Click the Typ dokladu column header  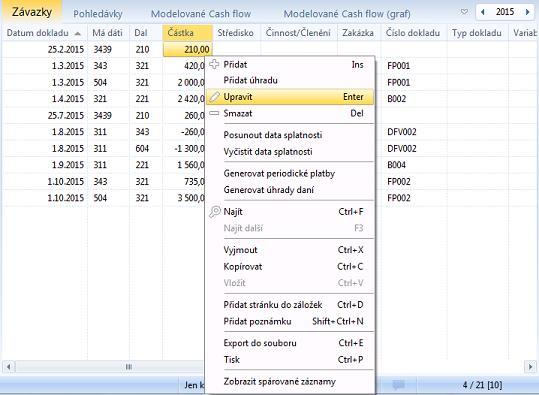[477, 33]
